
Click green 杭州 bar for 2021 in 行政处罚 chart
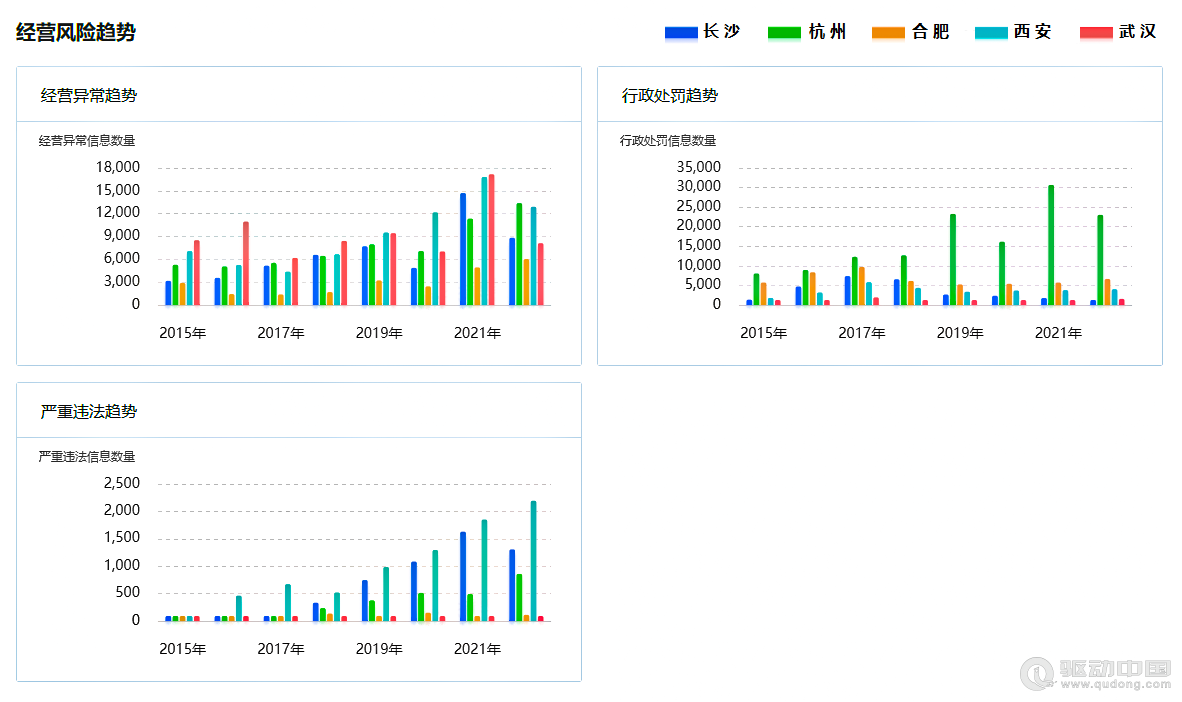[x=1051, y=246]
